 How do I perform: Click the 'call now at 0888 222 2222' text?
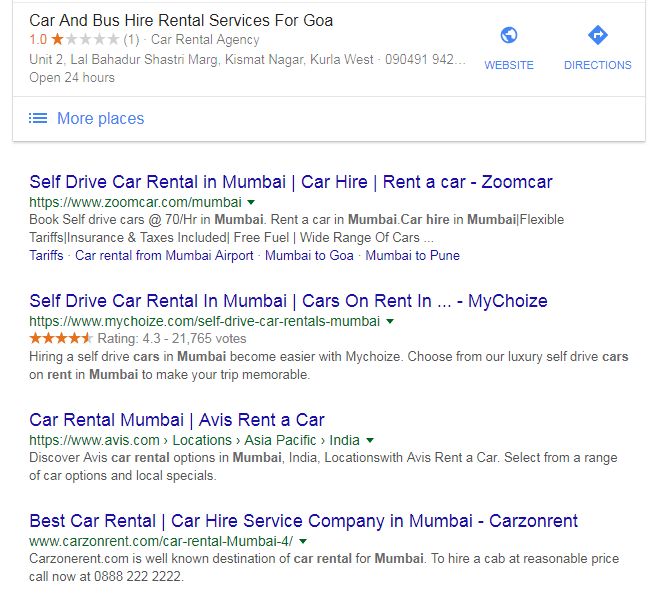pos(107,576)
